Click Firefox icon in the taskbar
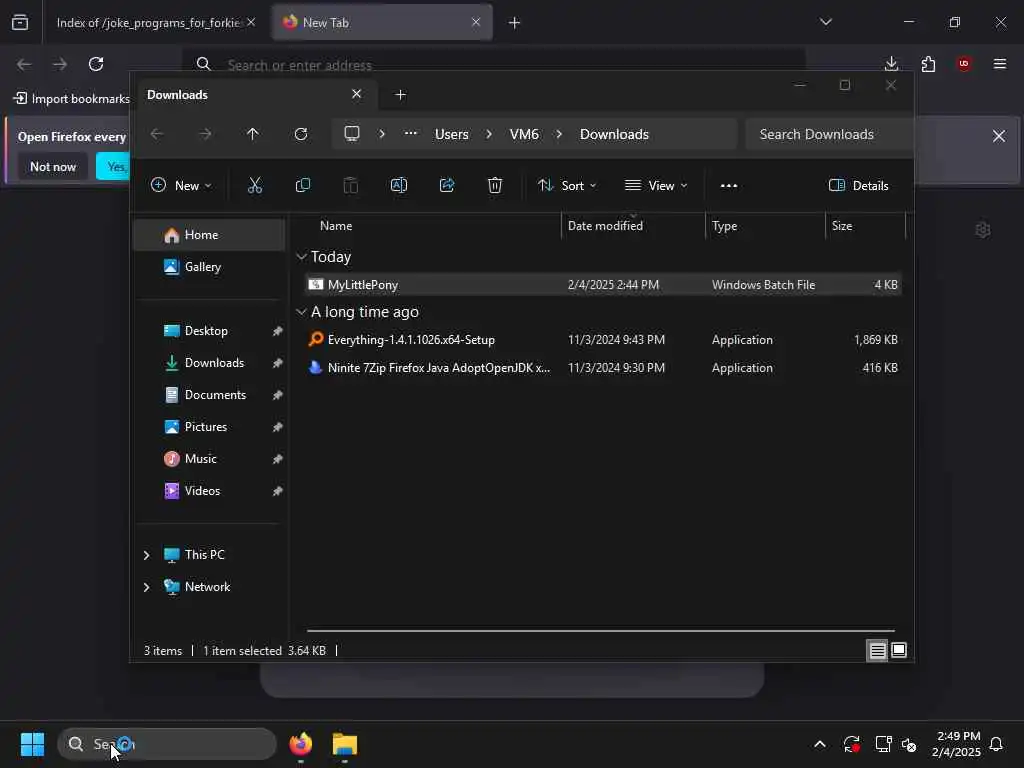Screen dimensions: 1024x768 point(301,744)
